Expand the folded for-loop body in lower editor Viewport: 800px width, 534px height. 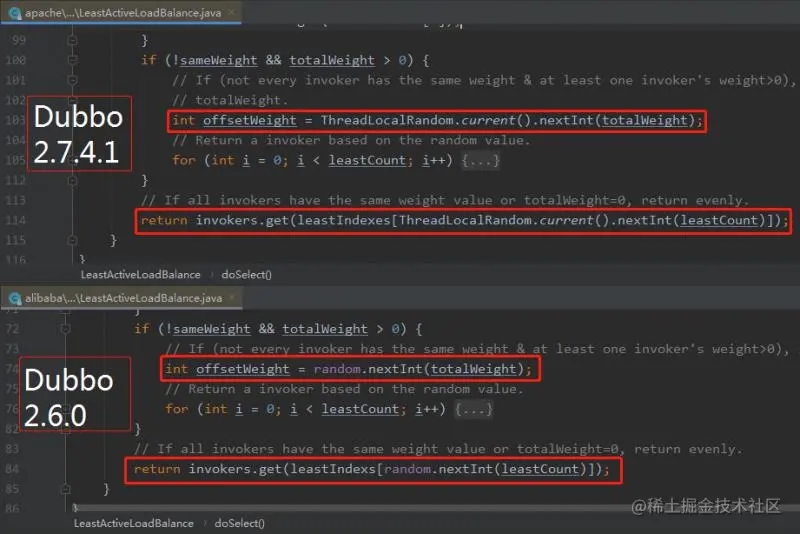point(473,409)
